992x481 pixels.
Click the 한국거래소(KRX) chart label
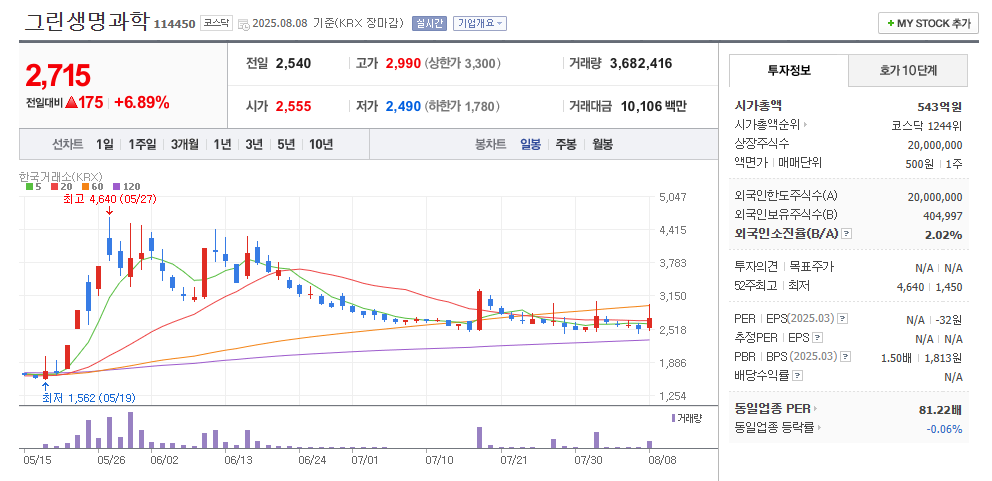pyautogui.click(x=61, y=176)
